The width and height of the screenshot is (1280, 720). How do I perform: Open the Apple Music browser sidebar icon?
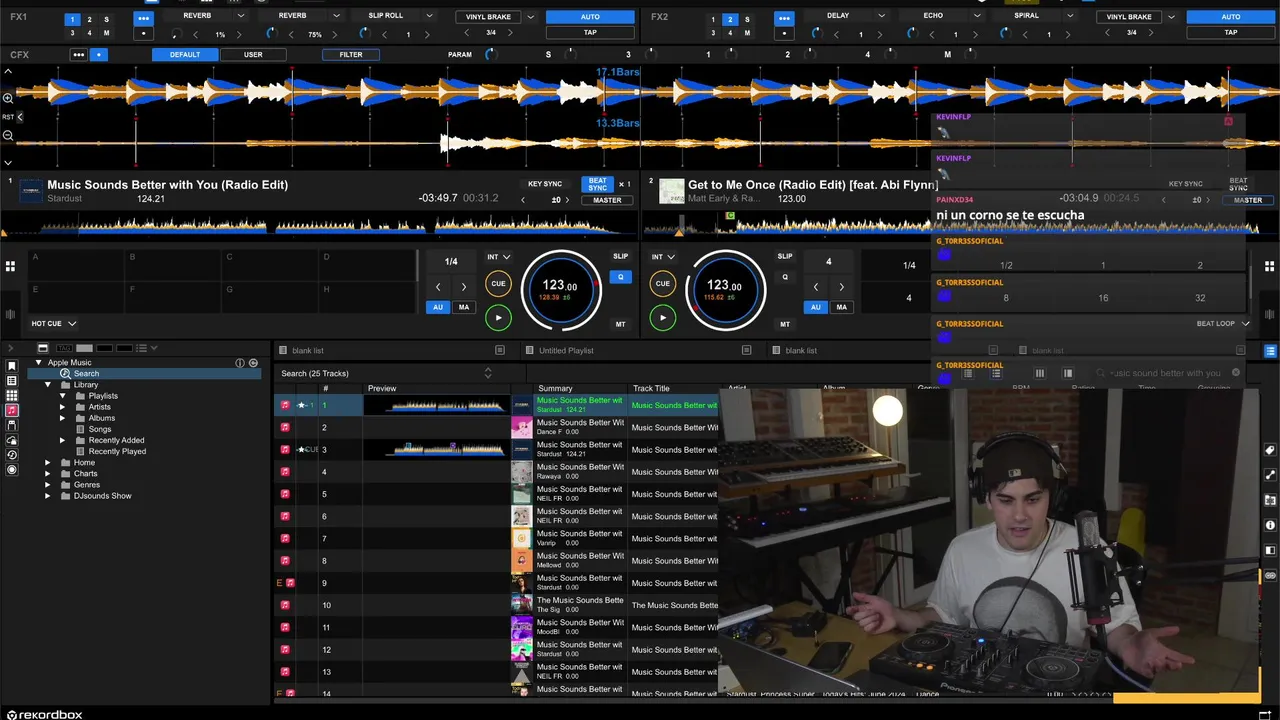pos(11,410)
